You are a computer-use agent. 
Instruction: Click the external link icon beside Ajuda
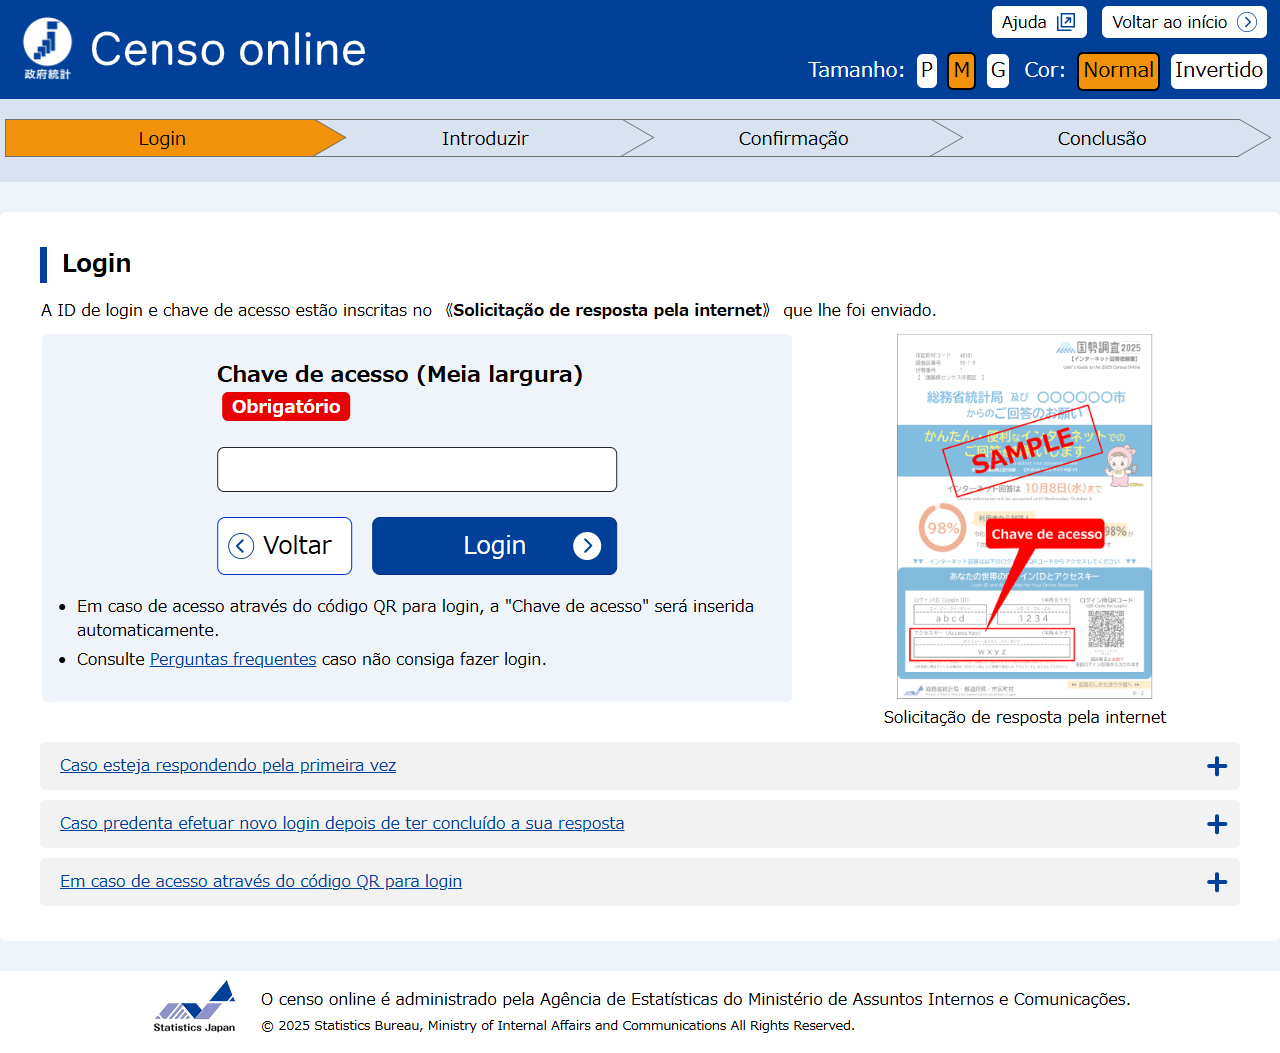point(1066,22)
